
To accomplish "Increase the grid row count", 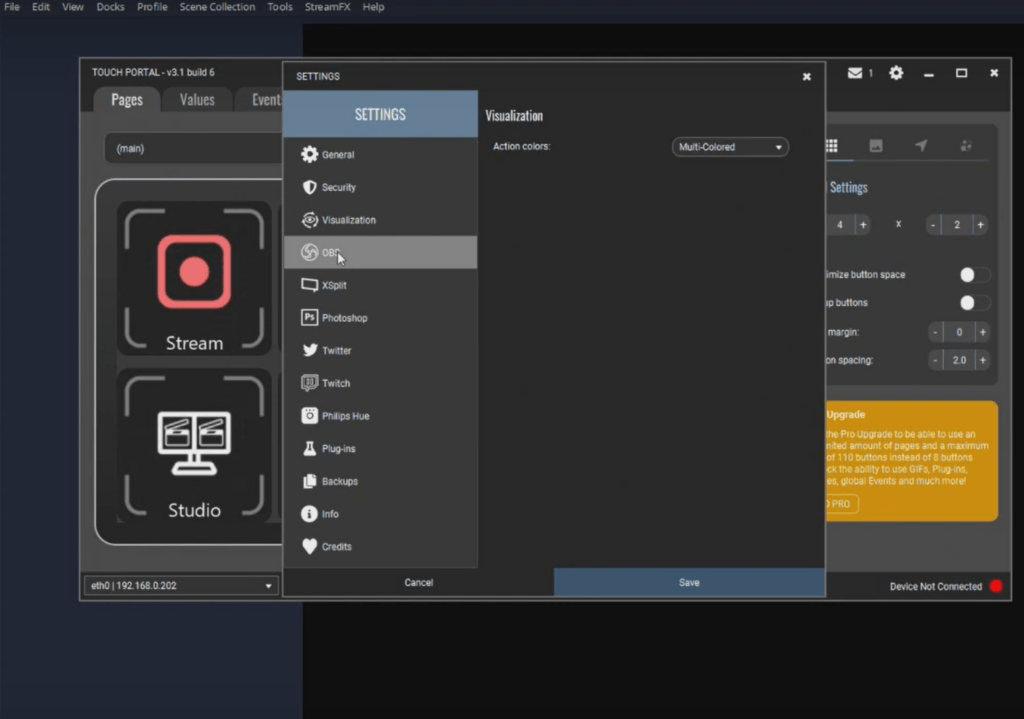I will click(x=980, y=225).
